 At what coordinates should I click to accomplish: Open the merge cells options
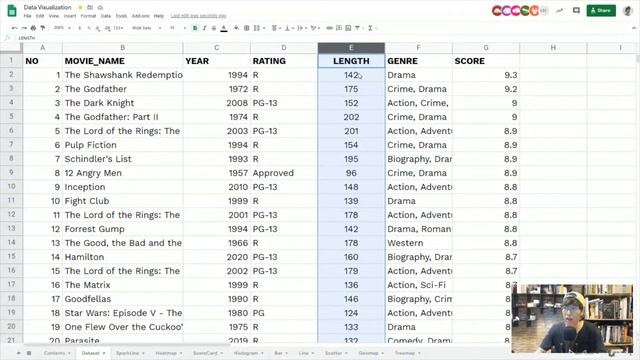(259, 28)
